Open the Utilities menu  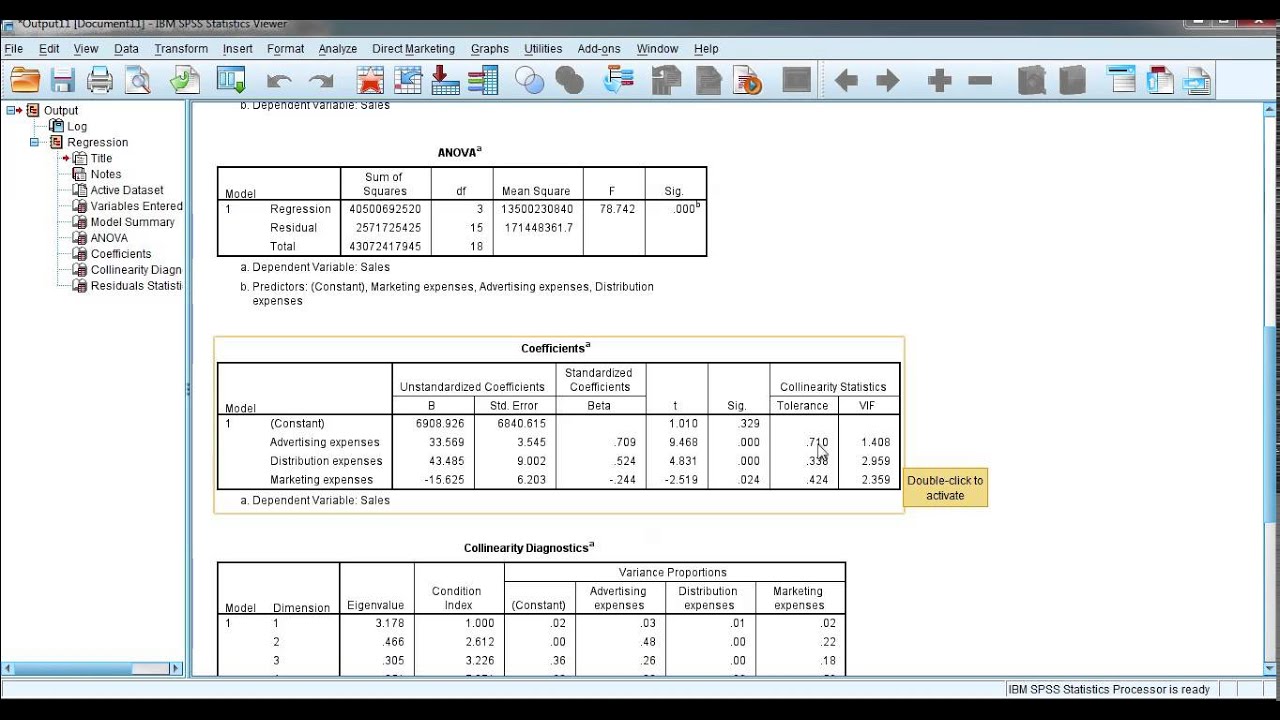(543, 48)
